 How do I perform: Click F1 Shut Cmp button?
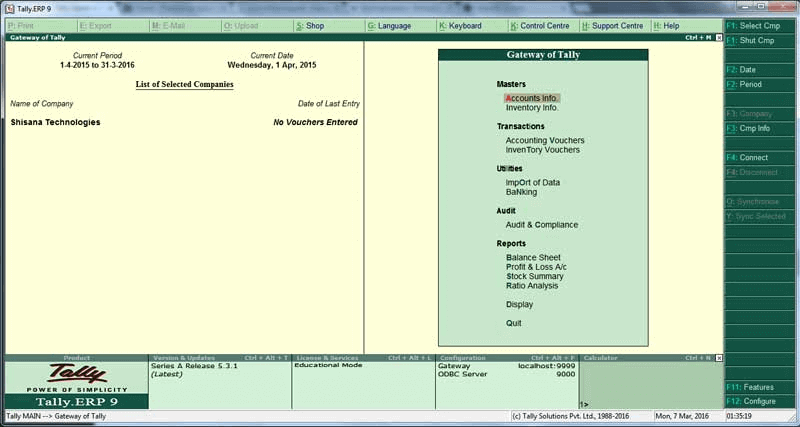point(759,40)
